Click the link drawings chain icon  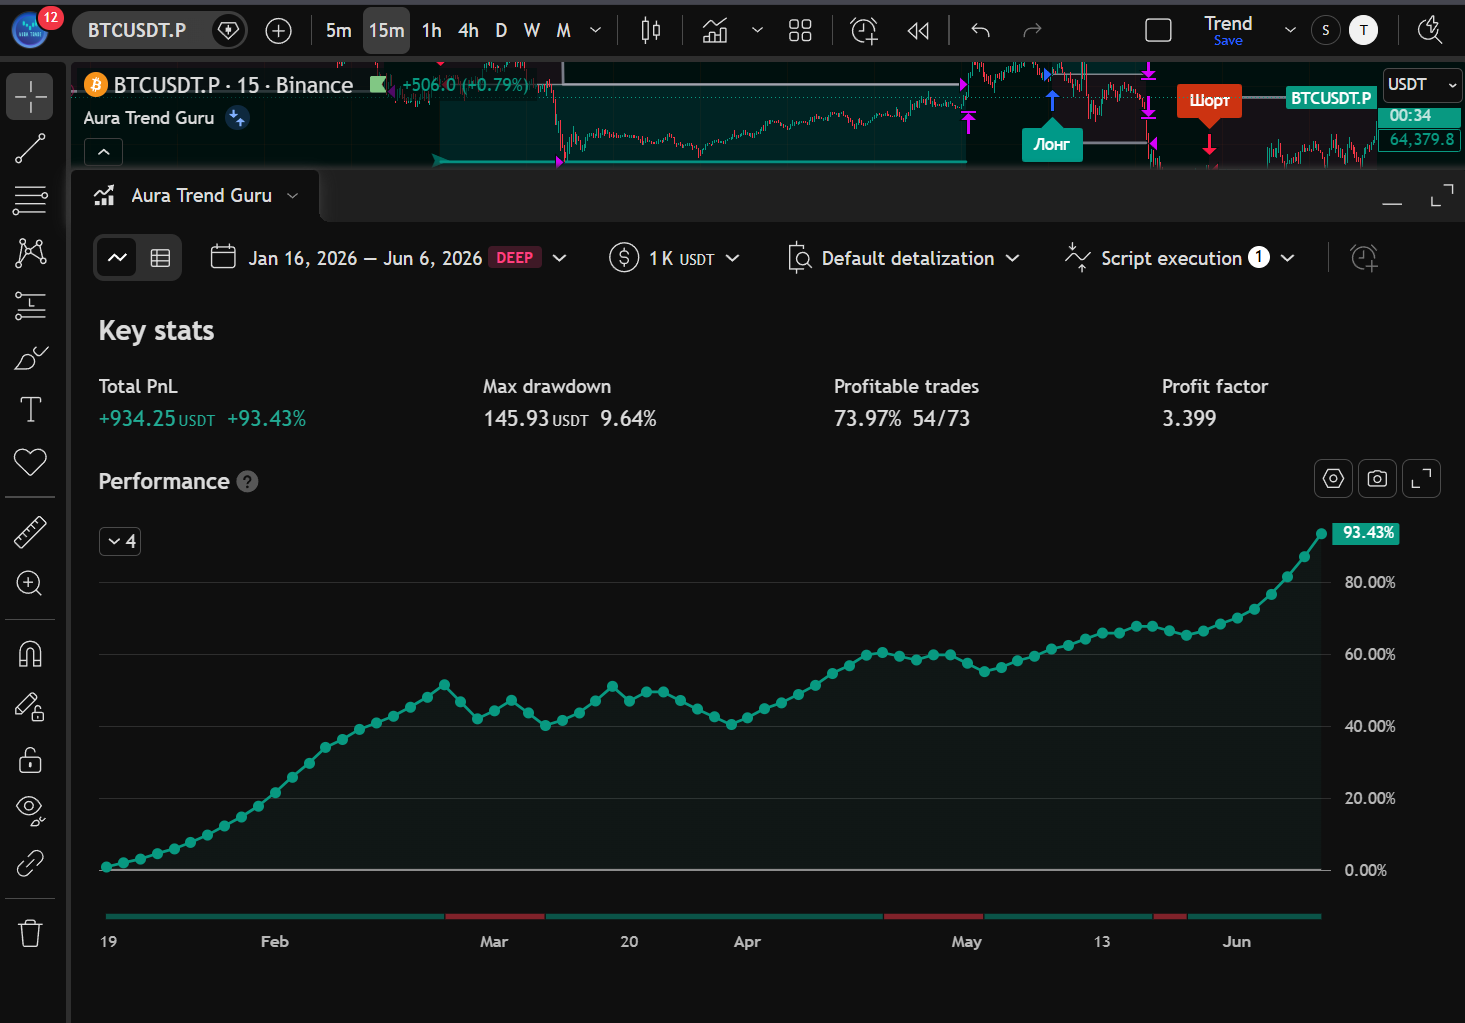tap(30, 863)
